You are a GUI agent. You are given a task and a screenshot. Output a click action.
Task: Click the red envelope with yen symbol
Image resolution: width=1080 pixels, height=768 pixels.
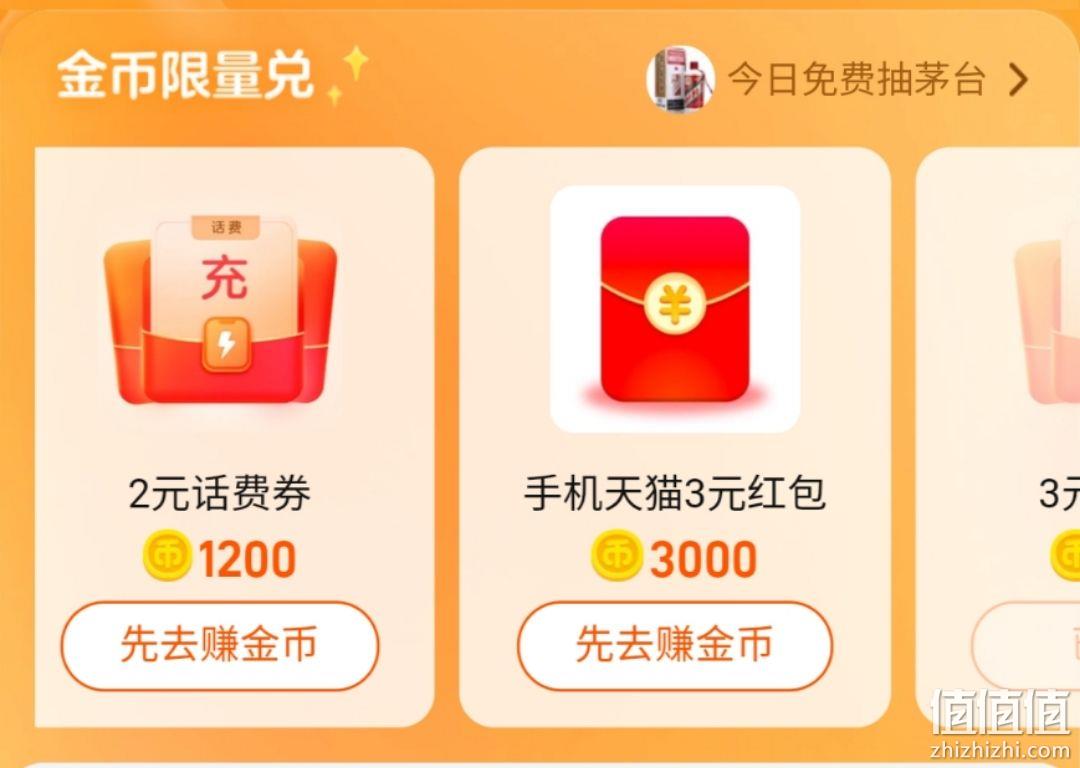click(675, 309)
